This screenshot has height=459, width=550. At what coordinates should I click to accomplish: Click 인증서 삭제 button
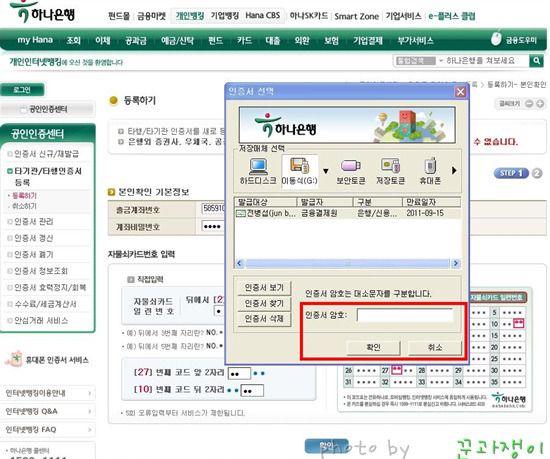coord(264,319)
